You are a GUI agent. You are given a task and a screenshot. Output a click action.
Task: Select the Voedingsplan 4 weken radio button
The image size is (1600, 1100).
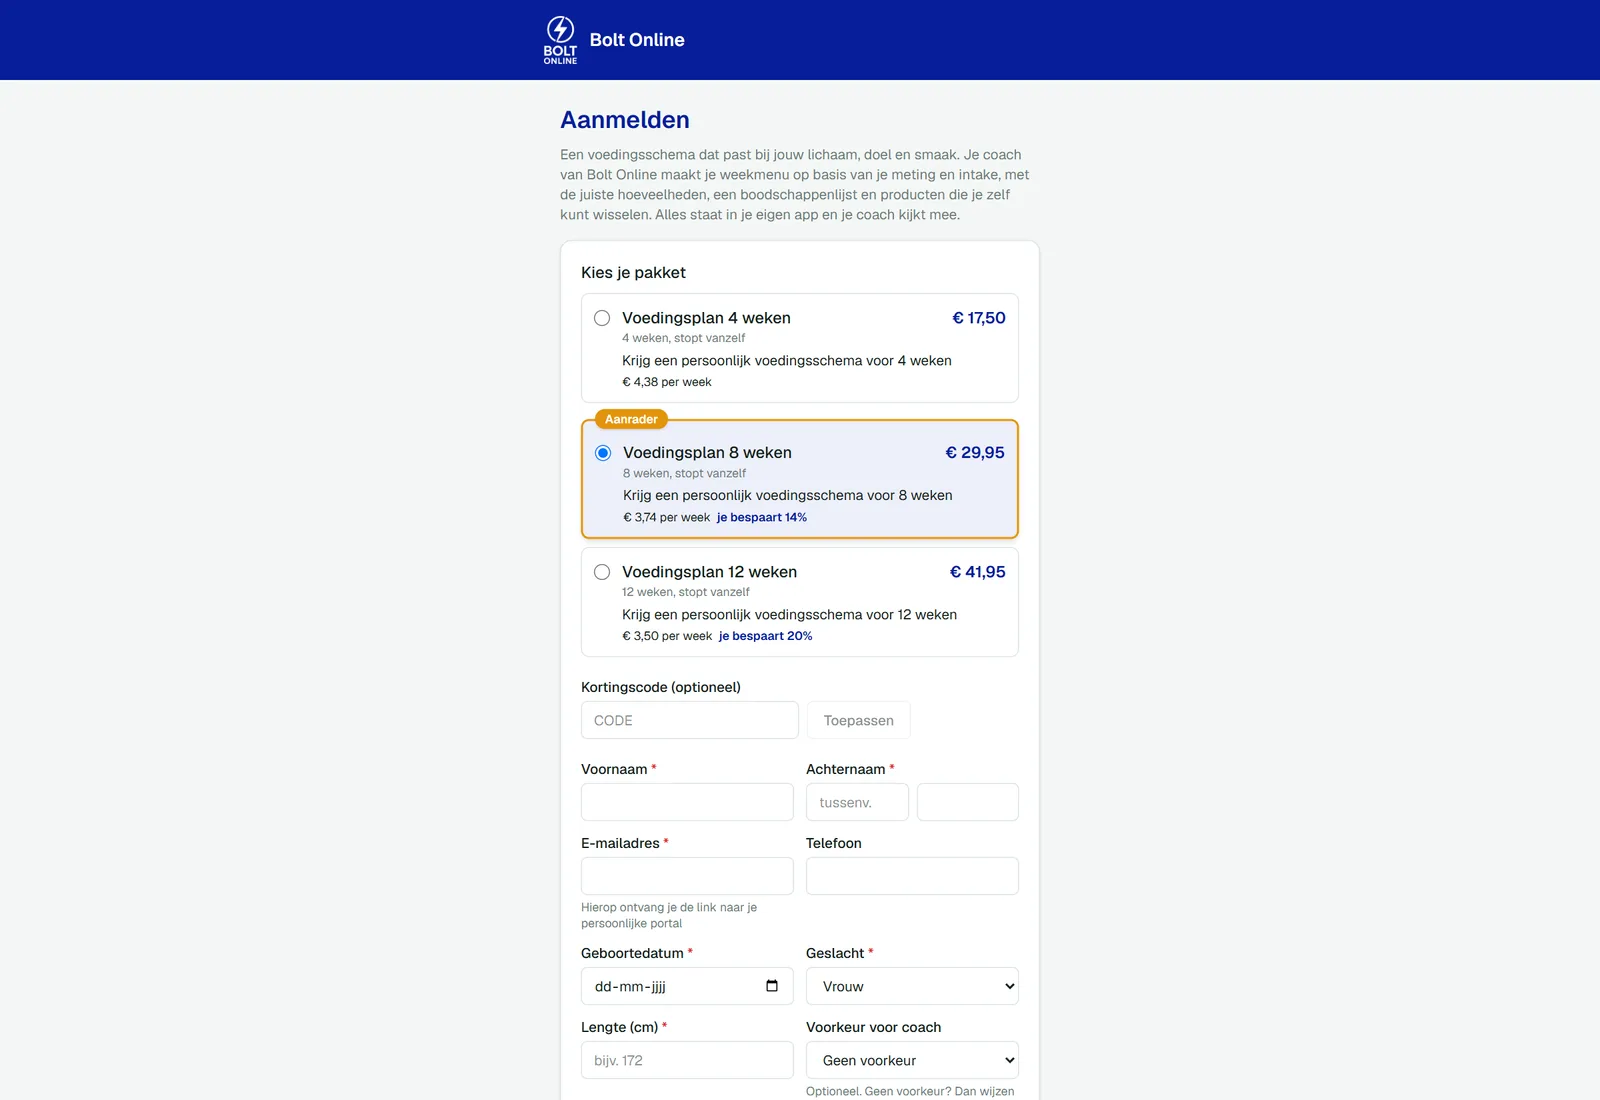pos(602,318)
